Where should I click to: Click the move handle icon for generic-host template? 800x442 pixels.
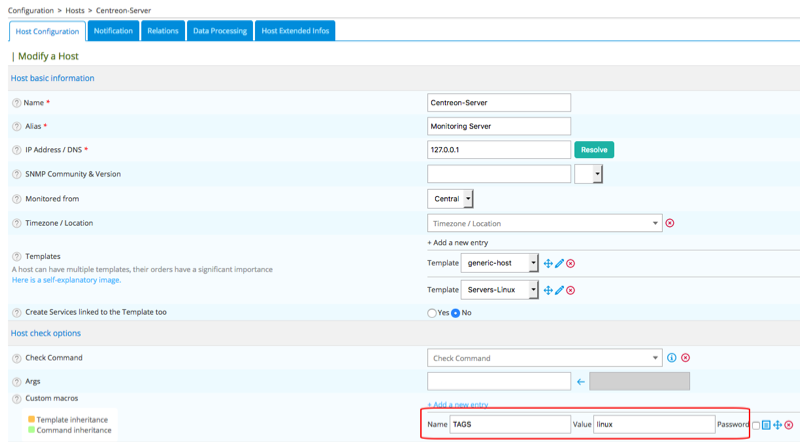click(x=548, y=264)
